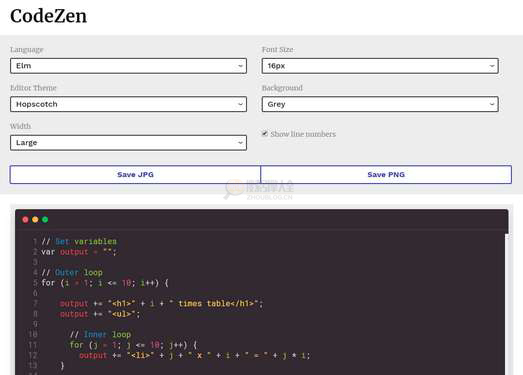Click the "// Inner loop" comment line
This screenshot has height=375, width=523.
100,334
